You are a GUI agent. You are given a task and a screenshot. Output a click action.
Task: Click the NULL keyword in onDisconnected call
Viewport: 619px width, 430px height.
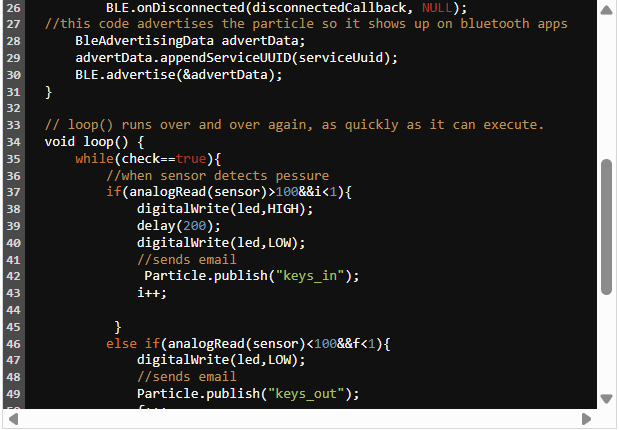click(440, 7)
